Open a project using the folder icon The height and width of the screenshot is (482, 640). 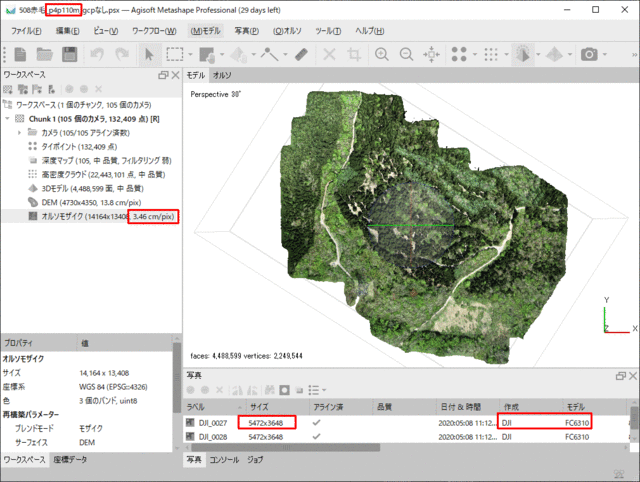tap(44, 54)
